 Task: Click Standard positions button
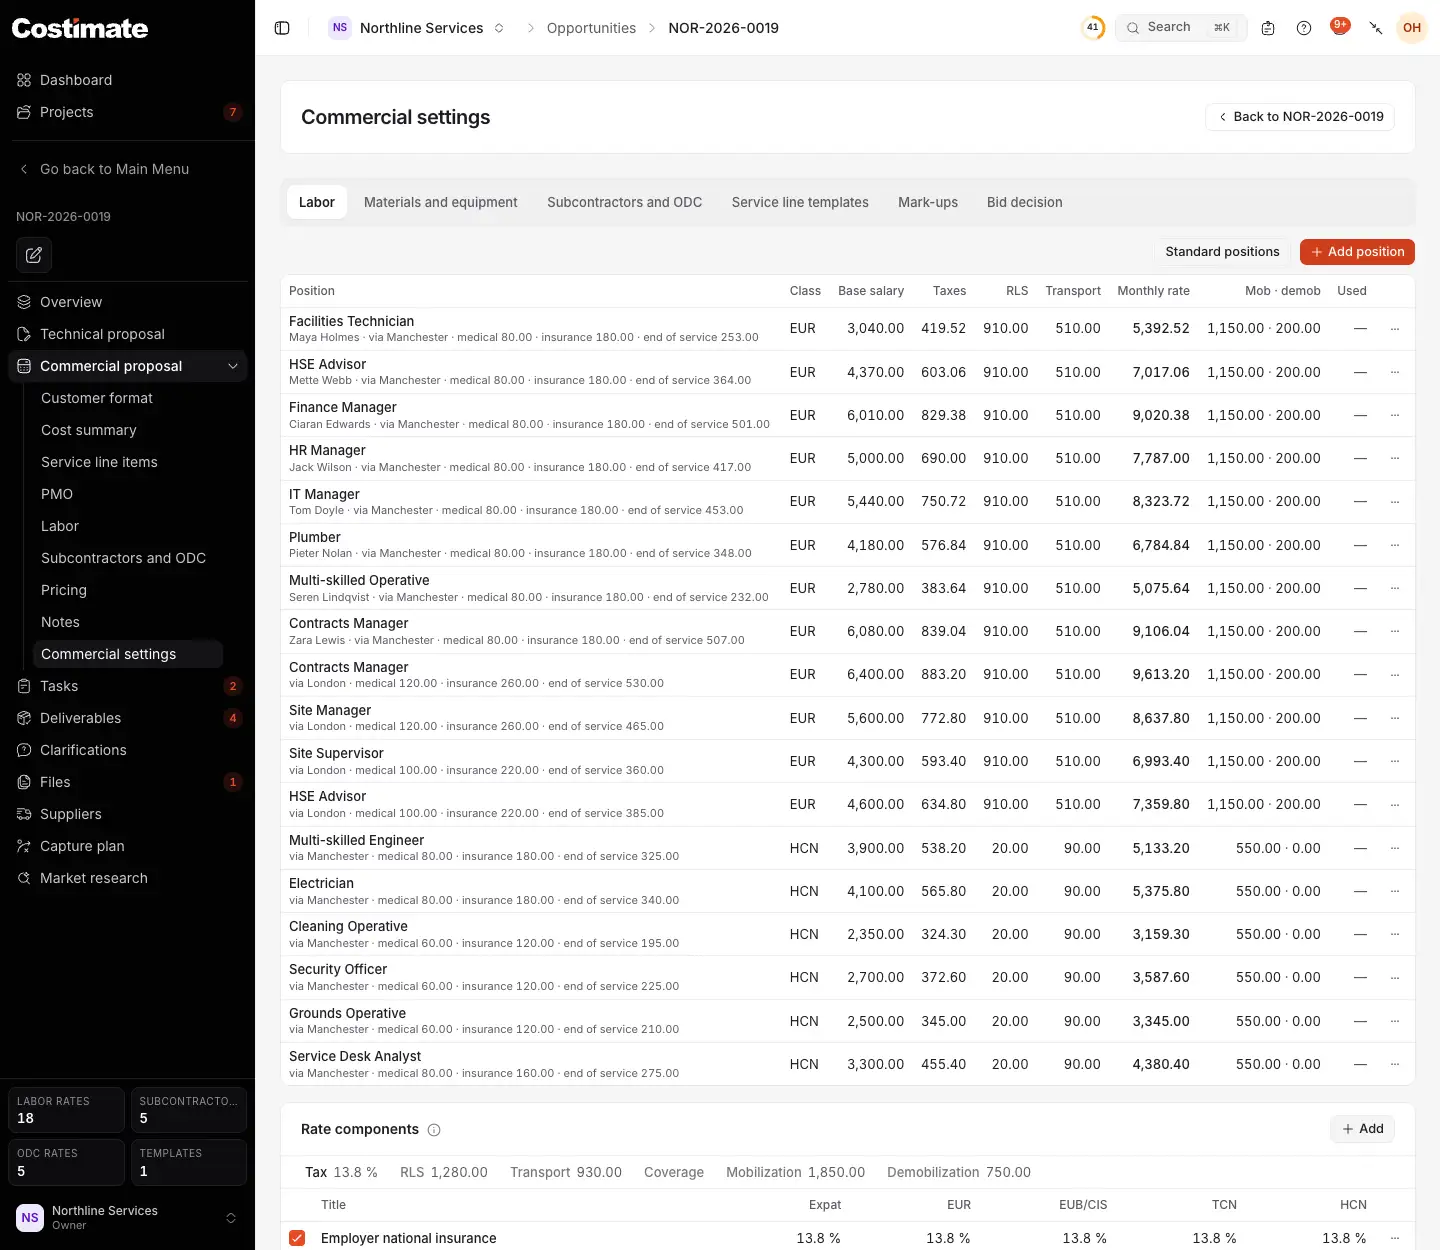coord(1222,252)
